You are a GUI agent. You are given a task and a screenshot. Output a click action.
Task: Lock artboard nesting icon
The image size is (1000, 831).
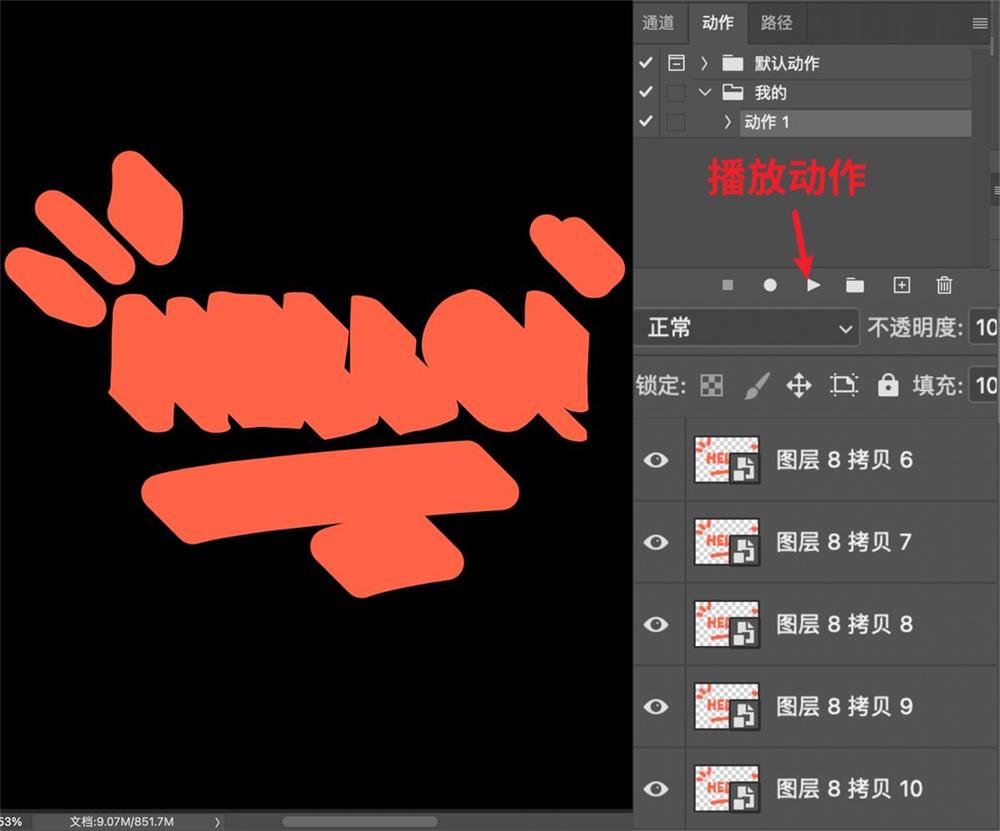pyautogui.click(x=844, y=385)
